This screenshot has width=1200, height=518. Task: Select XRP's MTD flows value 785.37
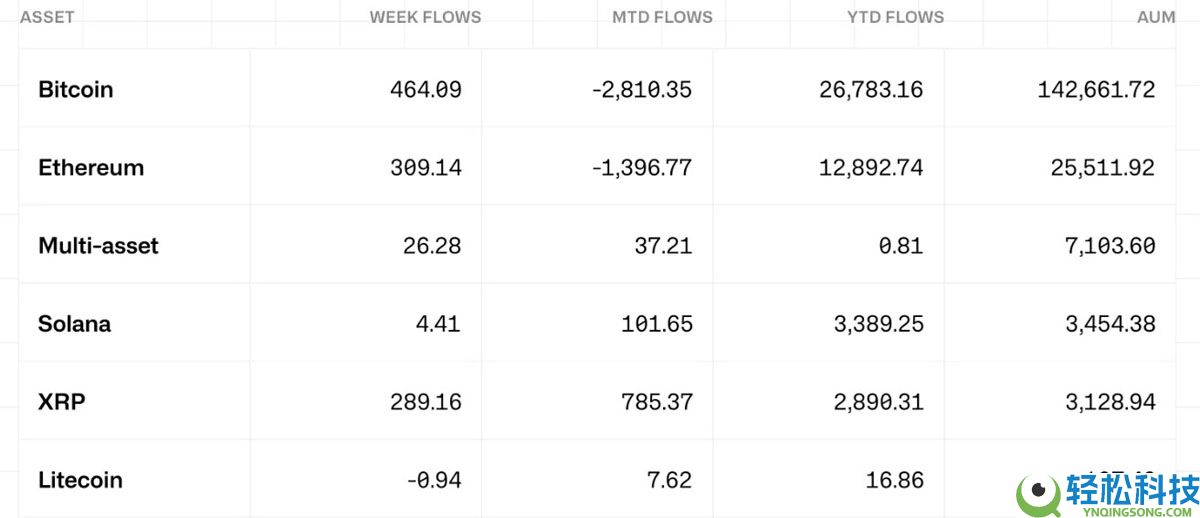pyautogui.click(x=656, y=402)
